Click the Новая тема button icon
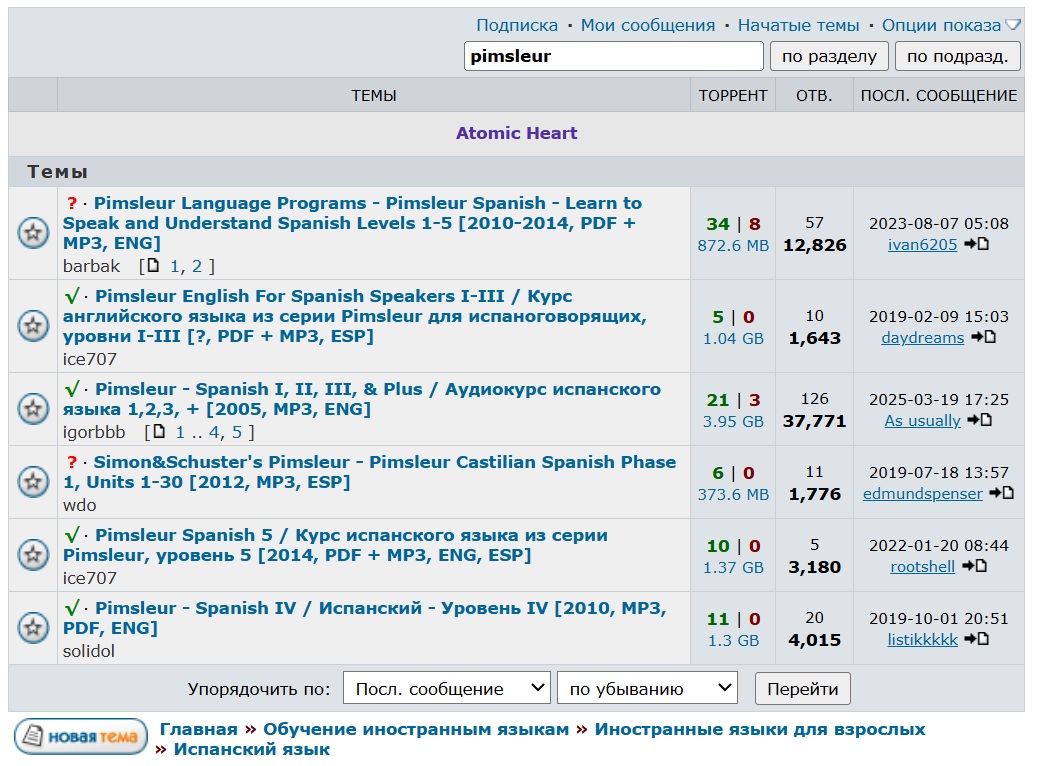Viewport: 1037px width, 766px height. tap(81, 736)
